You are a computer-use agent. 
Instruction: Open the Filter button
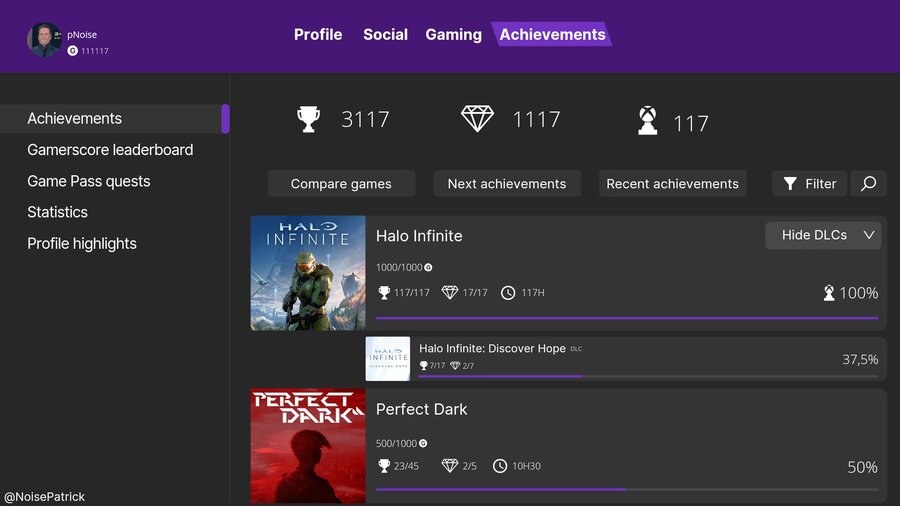pos(809,184)
